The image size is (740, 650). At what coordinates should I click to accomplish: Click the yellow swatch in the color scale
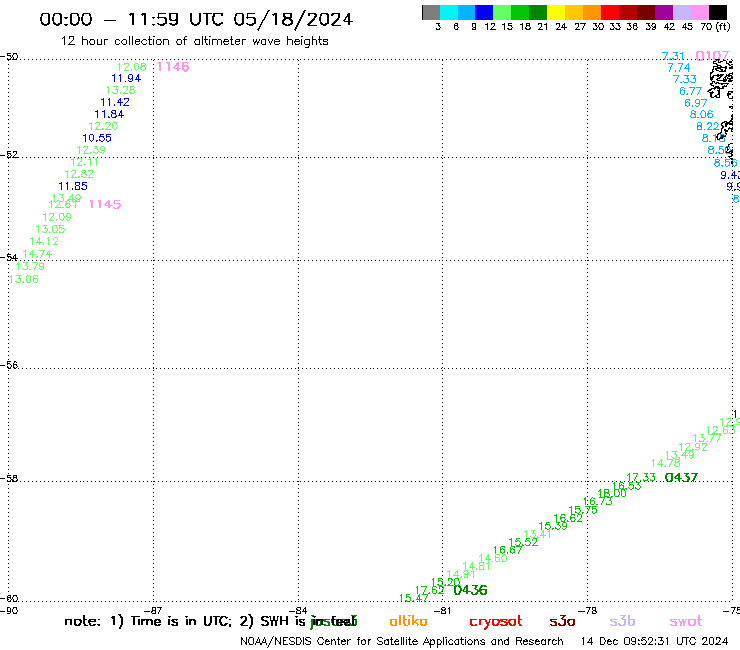click(x=556, y=12)
